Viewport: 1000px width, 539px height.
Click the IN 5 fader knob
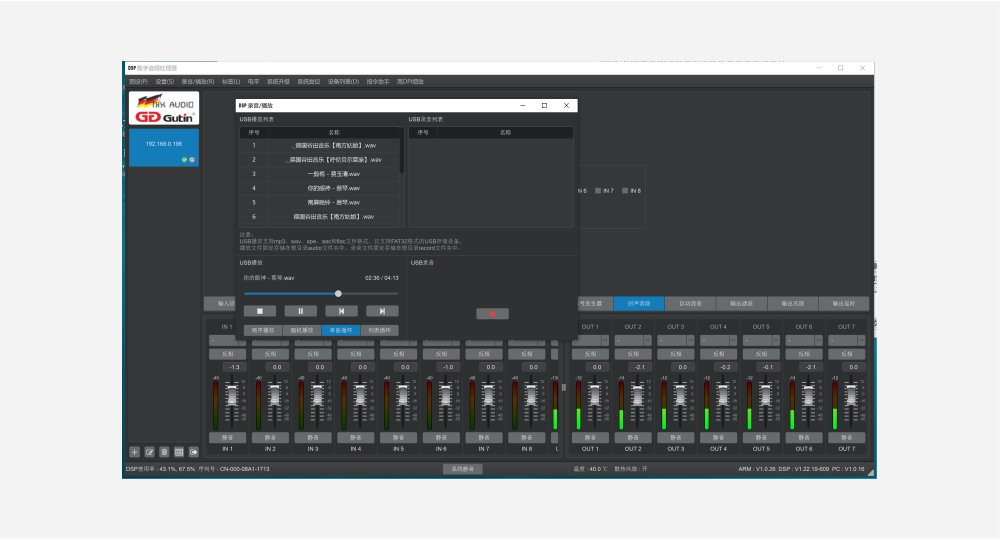tap(402, 397)
